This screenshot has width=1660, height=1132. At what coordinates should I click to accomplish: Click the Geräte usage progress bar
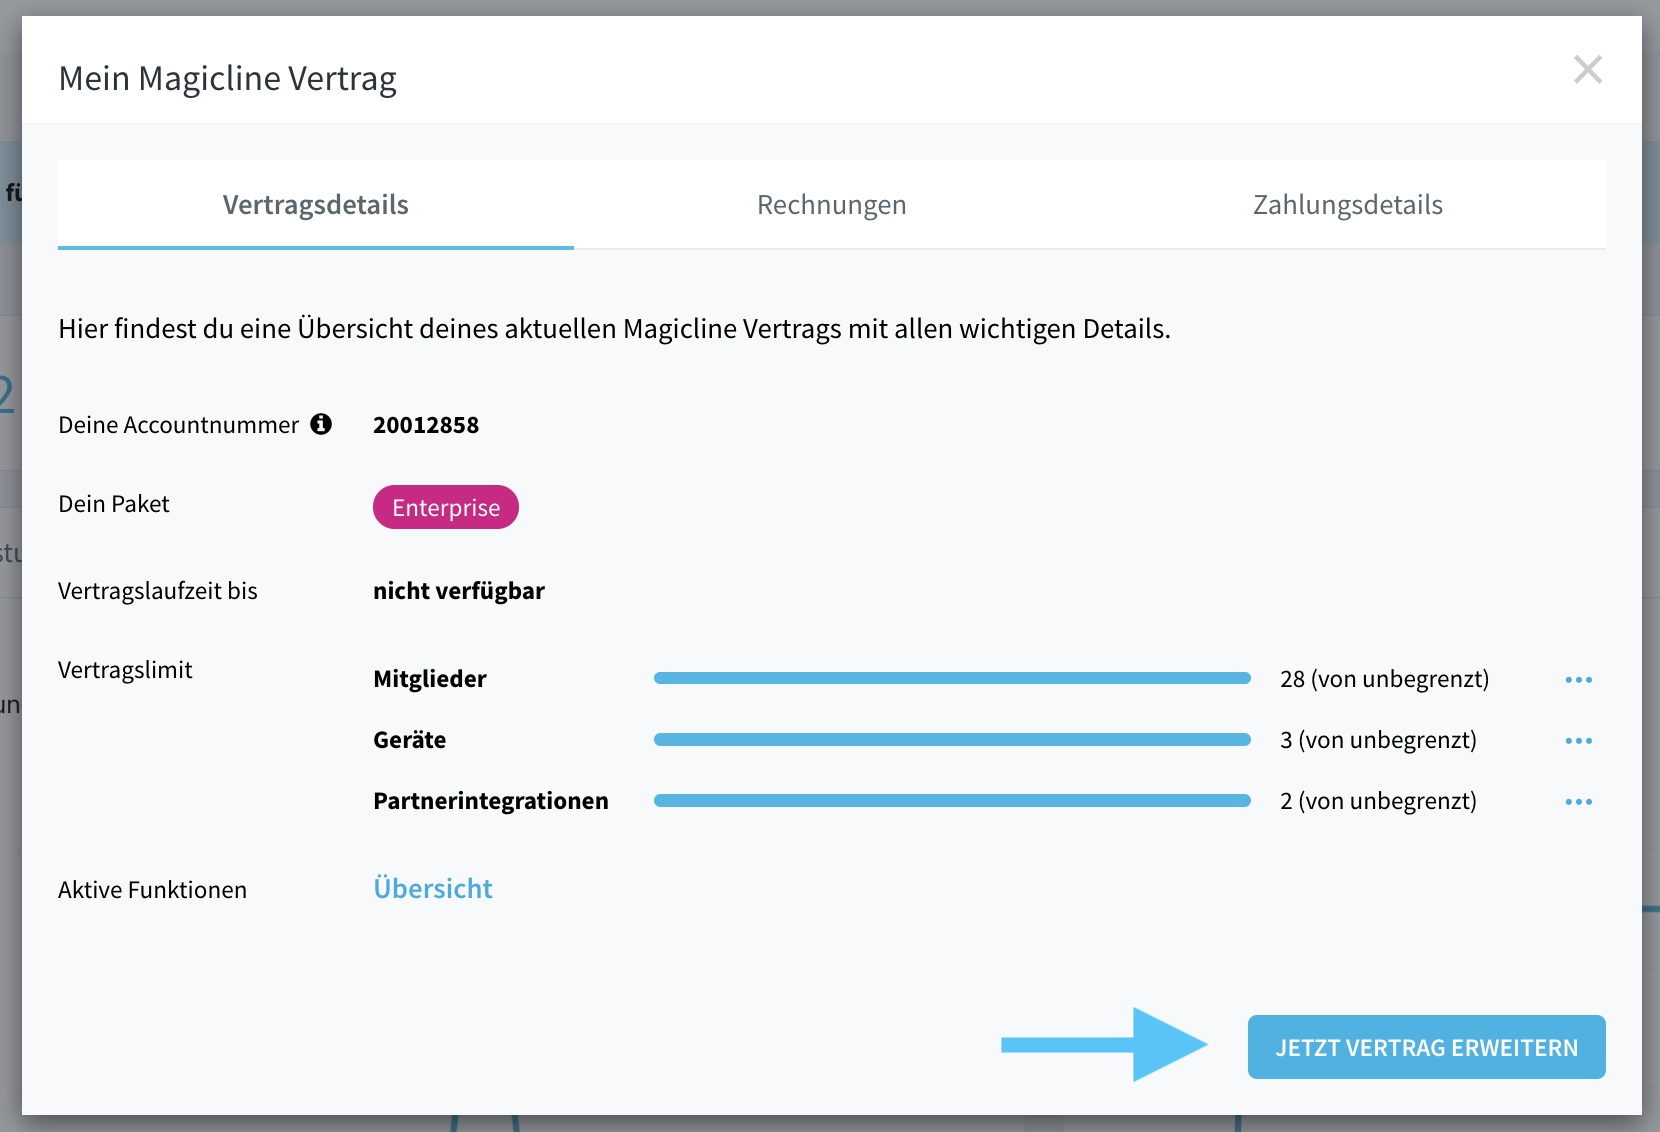pyautogui.click(x=952, y=739)
